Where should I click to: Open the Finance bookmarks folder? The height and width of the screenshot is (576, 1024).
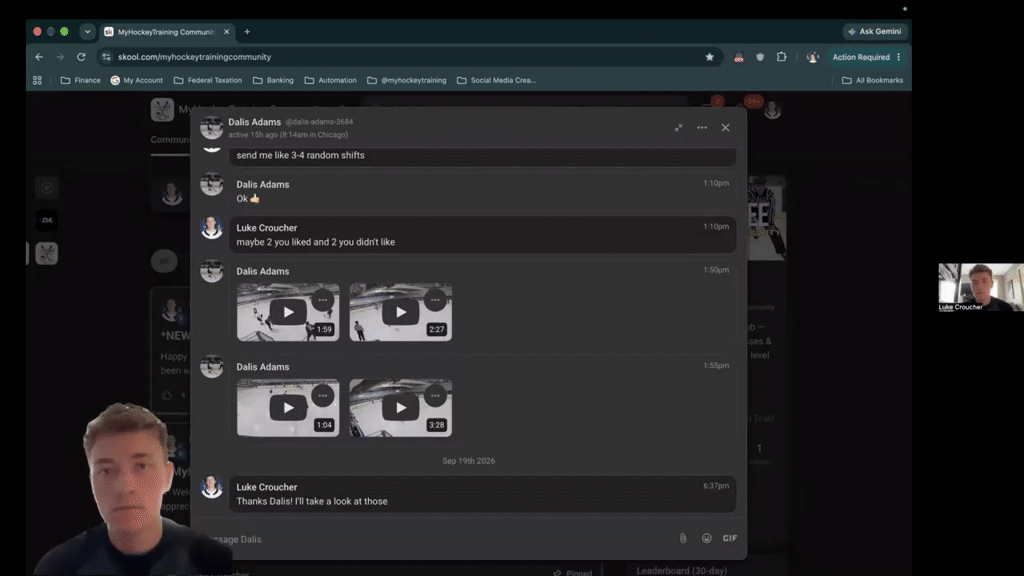coord(80,80)
